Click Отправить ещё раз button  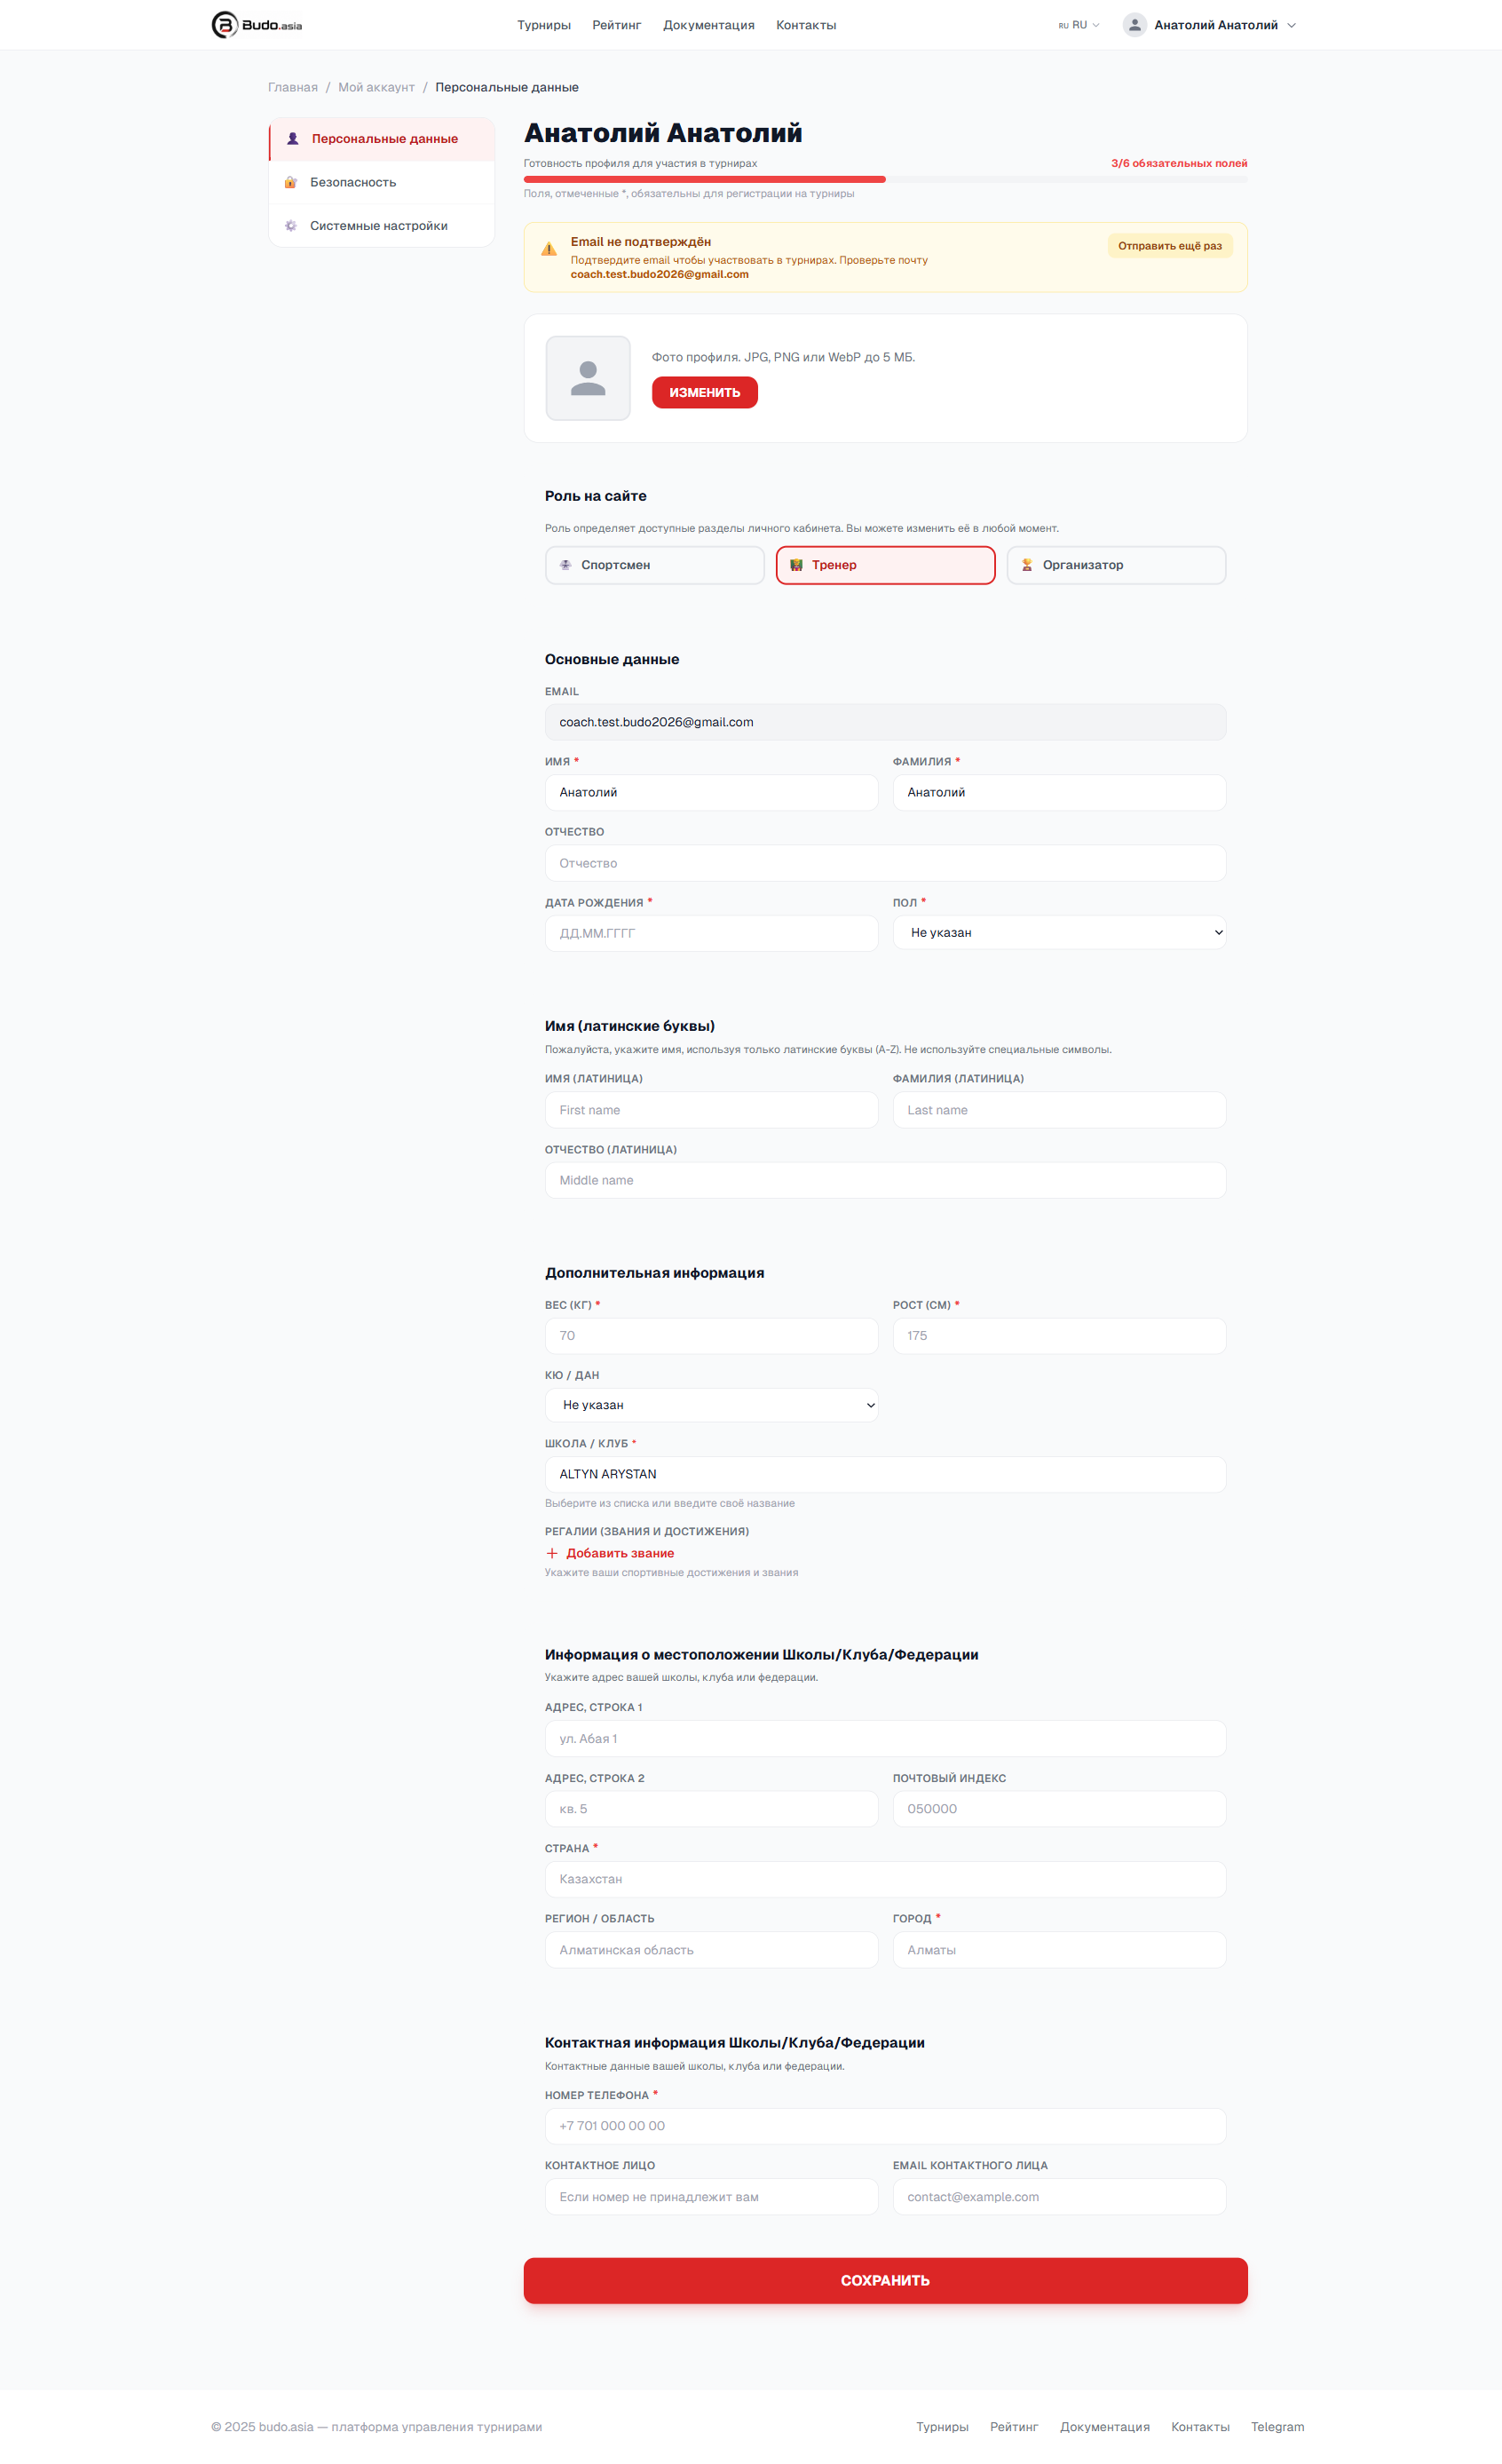pyautogui.click(x=1170, y=246)
